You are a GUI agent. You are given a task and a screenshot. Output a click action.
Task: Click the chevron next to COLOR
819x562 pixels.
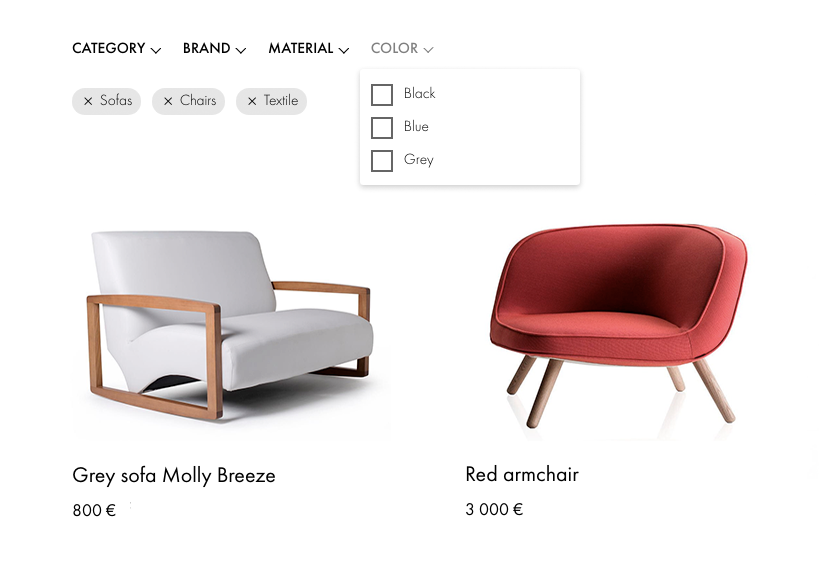pyautogui.click(x=428, y=50)
